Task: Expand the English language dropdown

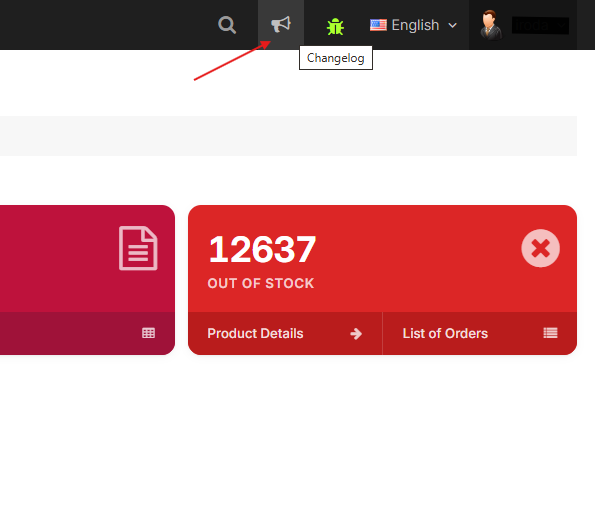Action: 414,25
